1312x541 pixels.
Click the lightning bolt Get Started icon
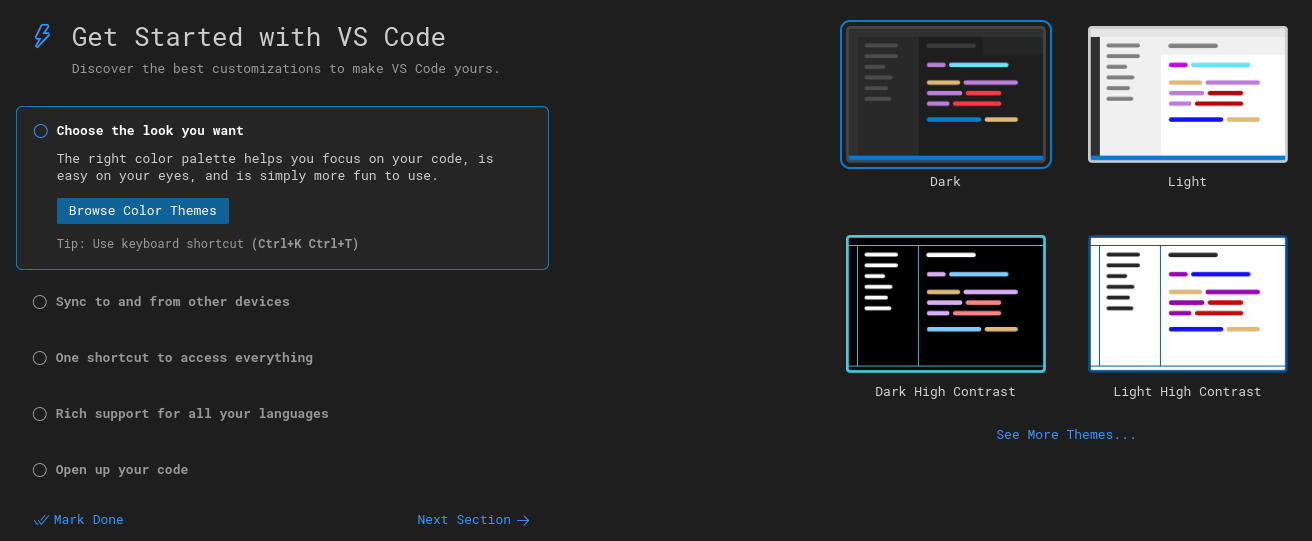tap(42, 37)
